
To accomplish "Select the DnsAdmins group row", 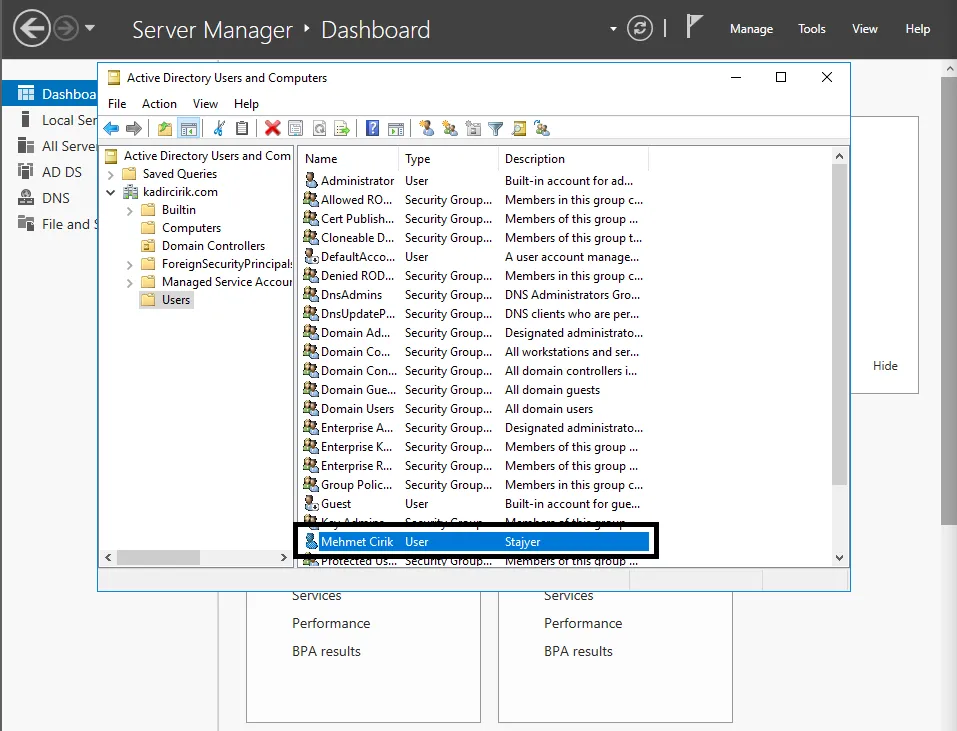I will 474,295.
